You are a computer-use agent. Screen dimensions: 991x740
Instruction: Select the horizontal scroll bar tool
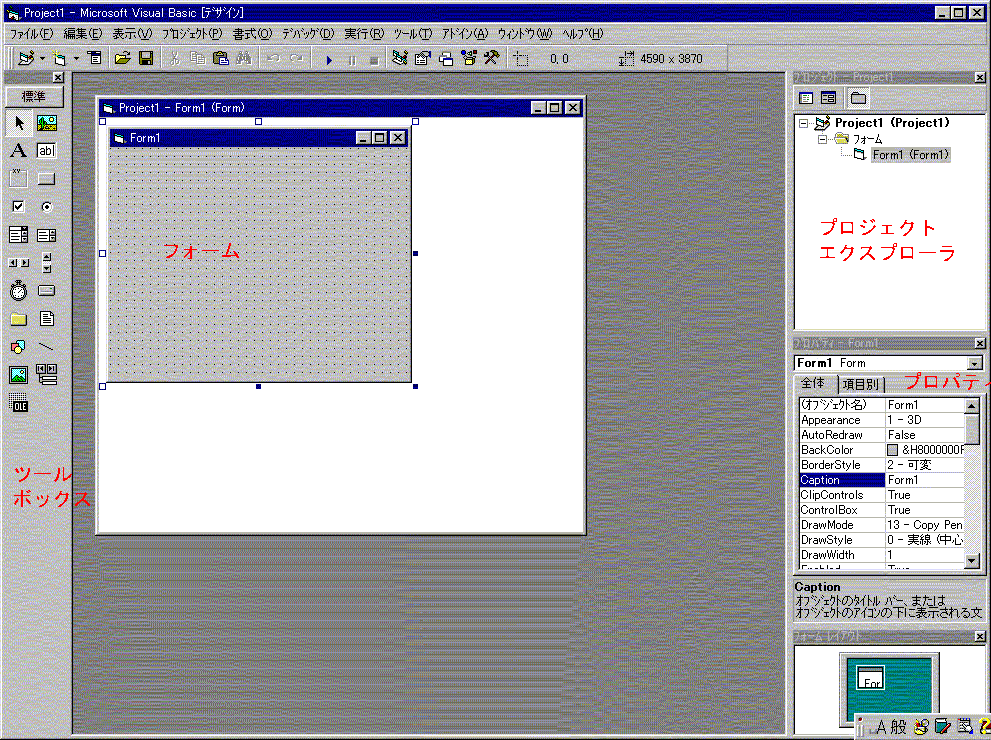[x=19, y=263]
